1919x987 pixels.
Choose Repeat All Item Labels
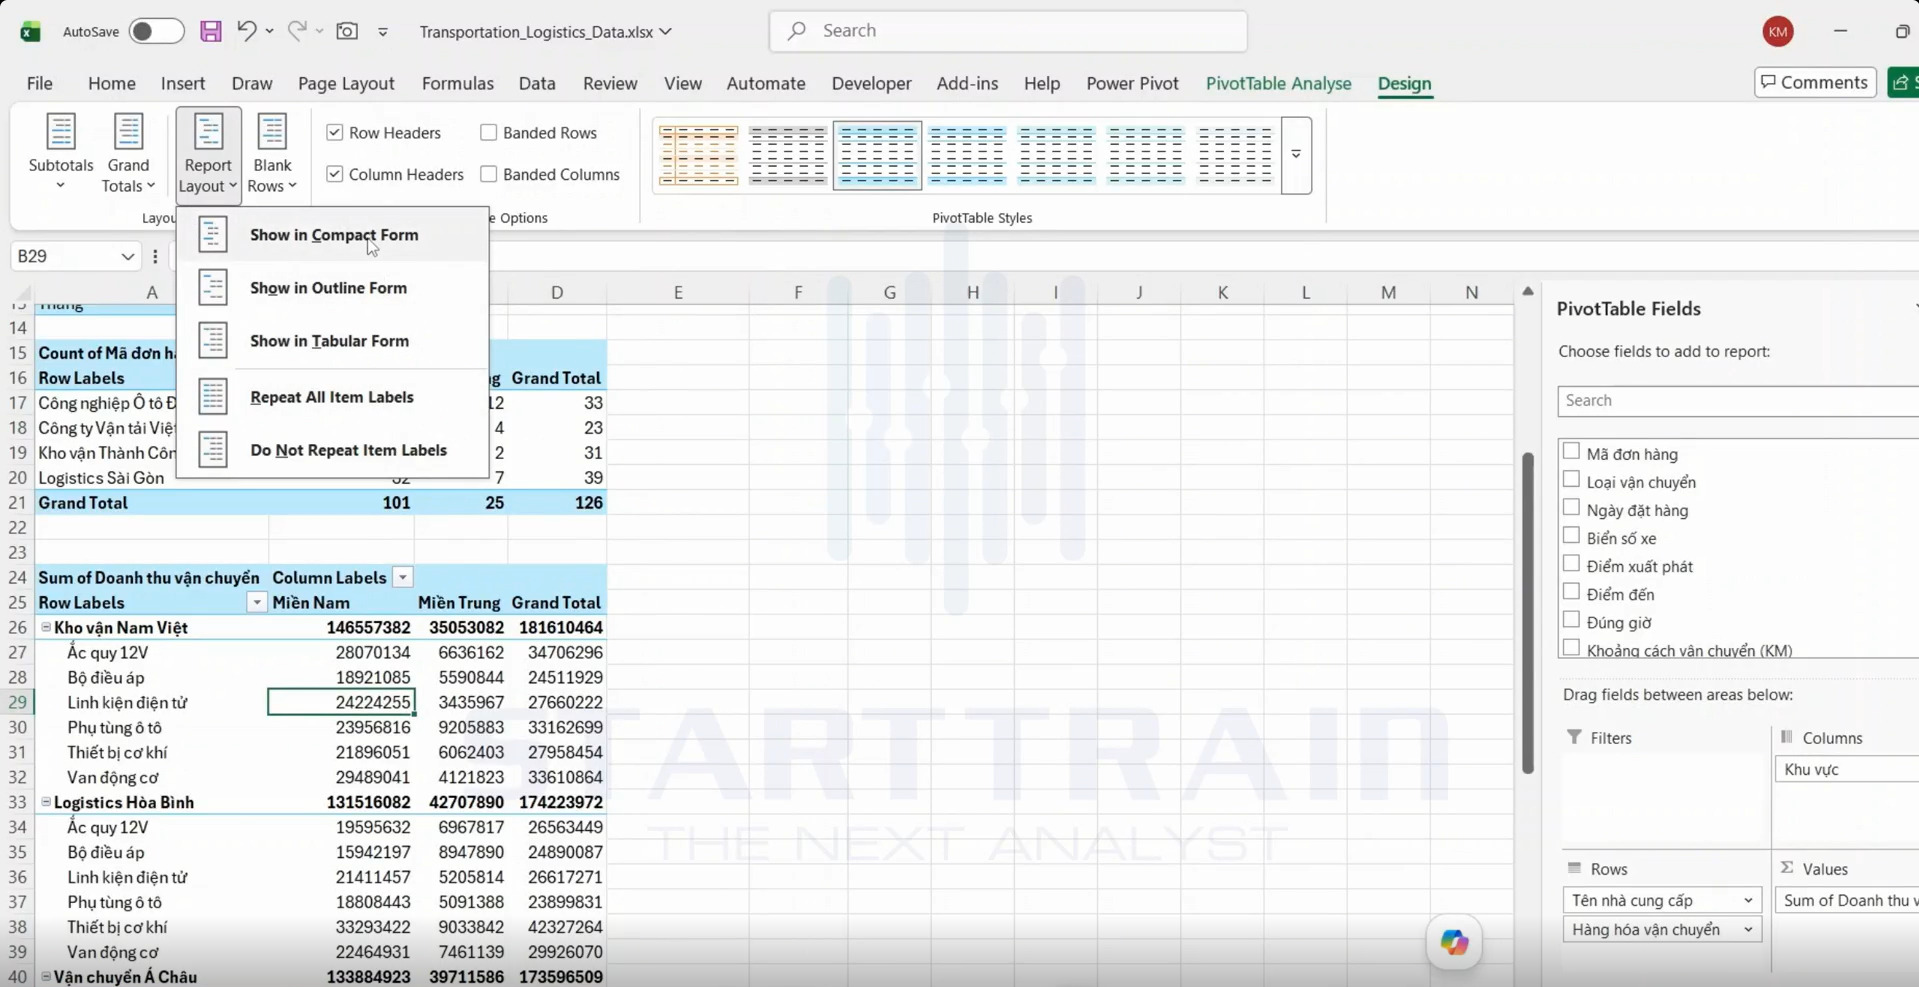pyautogui.click(x=332, y=397)
